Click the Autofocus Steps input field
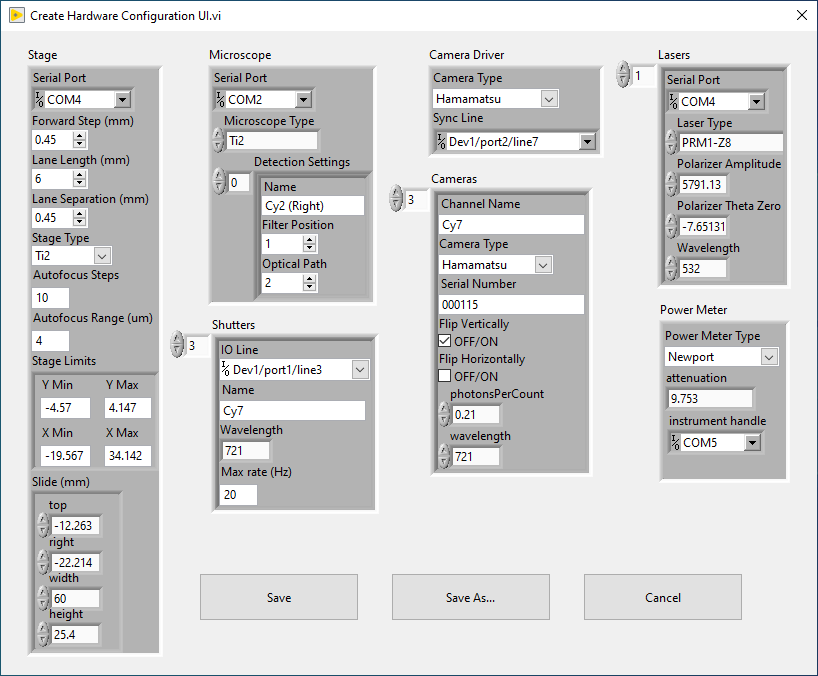 (x=51, y=298)
